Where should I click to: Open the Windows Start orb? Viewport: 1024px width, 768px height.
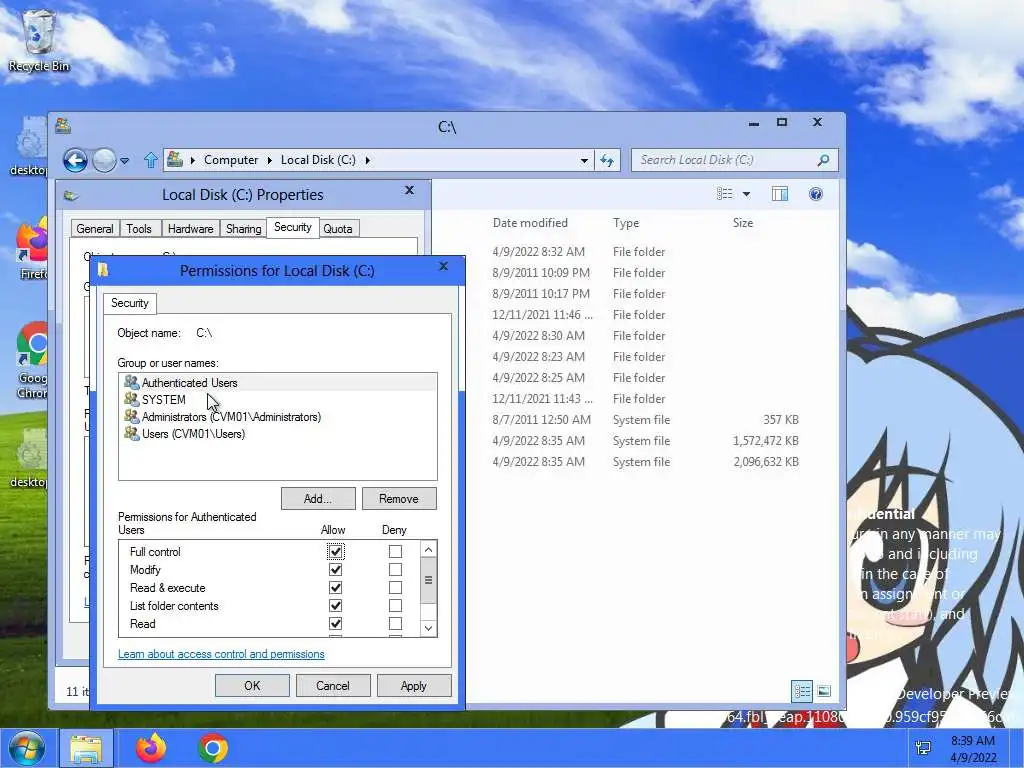pyautogui.click(x=26, y=748)
